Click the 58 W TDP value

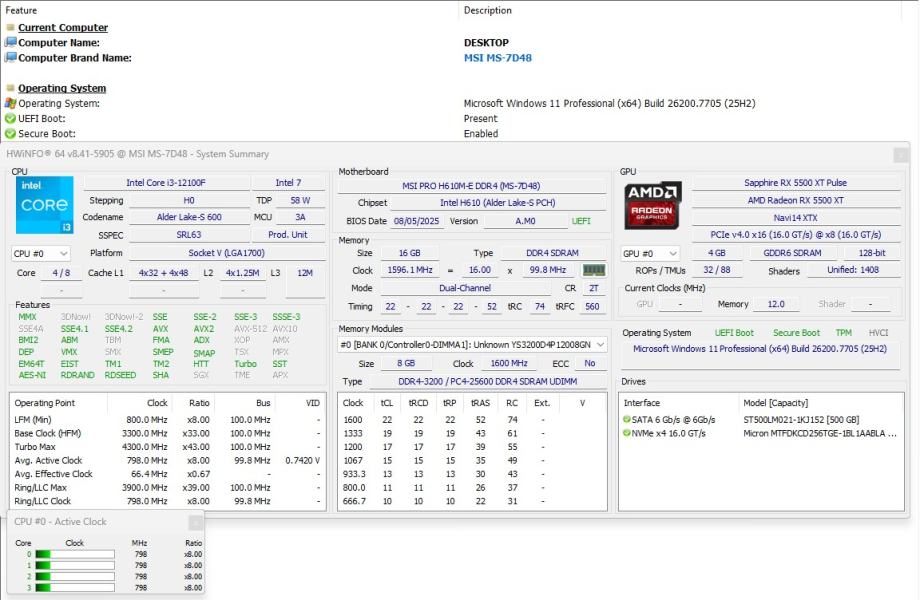tap(300, 200)
